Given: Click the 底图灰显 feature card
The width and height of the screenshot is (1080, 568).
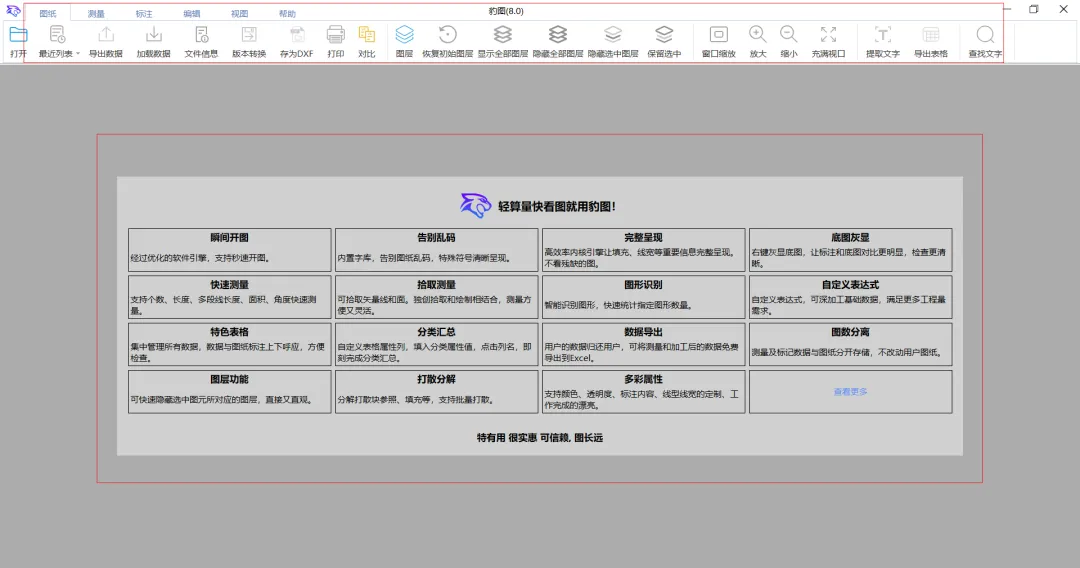Looking at the screenshot, I should [x=851, y=250].
